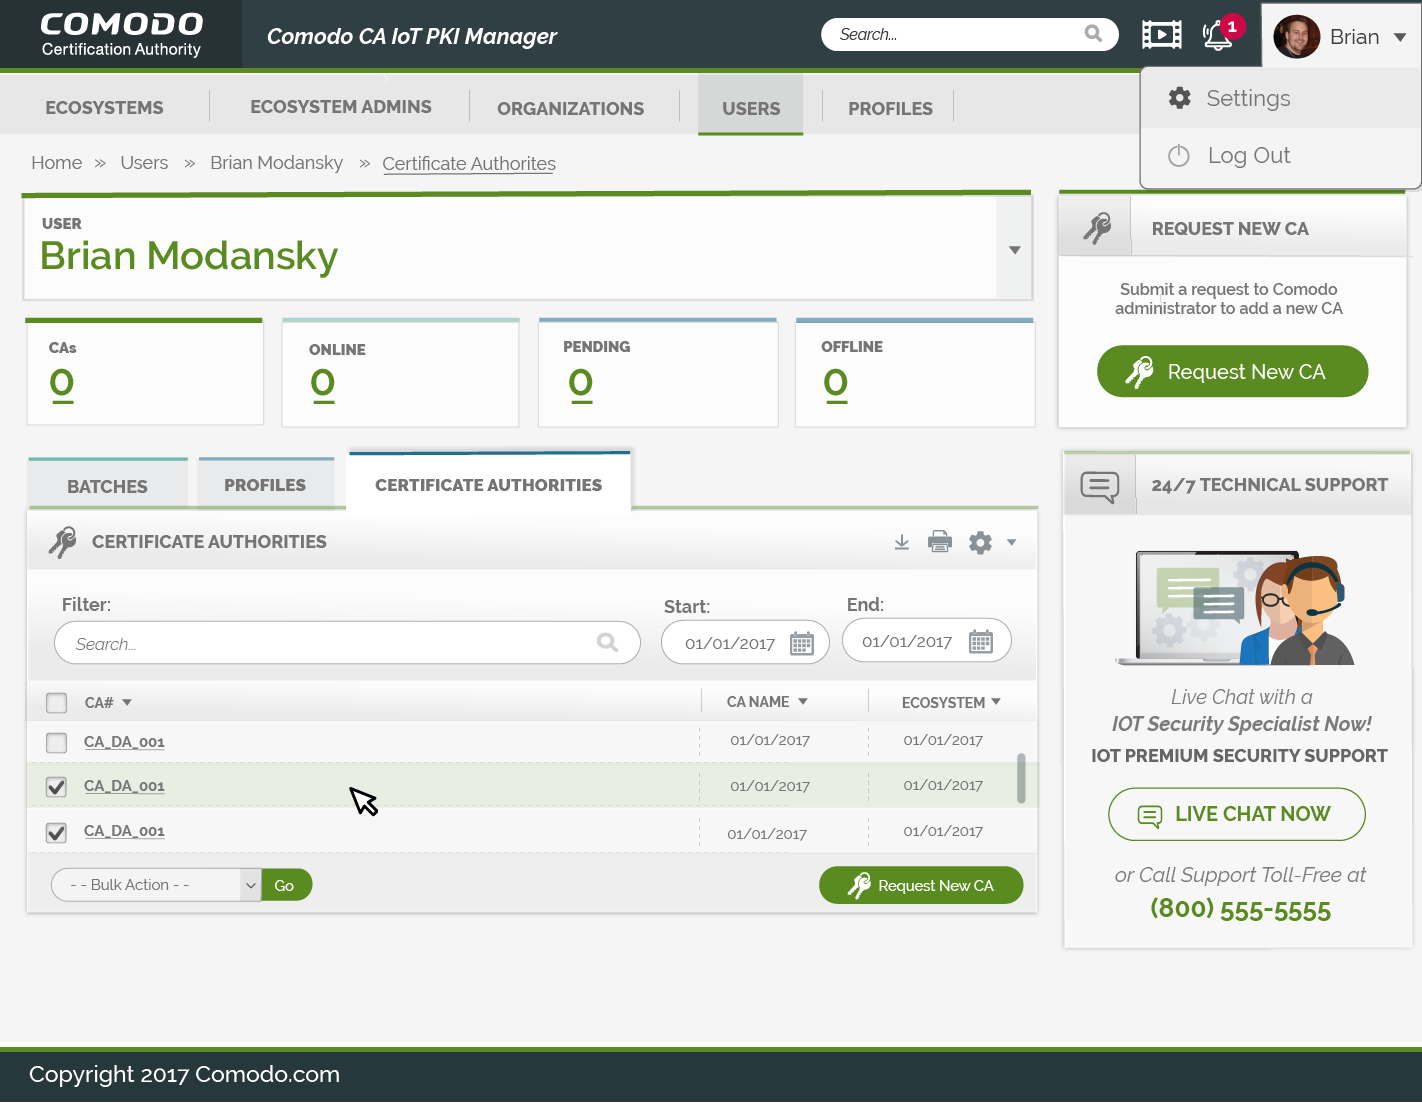Screen dimensions: 1422x1103
Task: Click the magnifier icon in top search bar
Action: click(x=1093, y=34)
